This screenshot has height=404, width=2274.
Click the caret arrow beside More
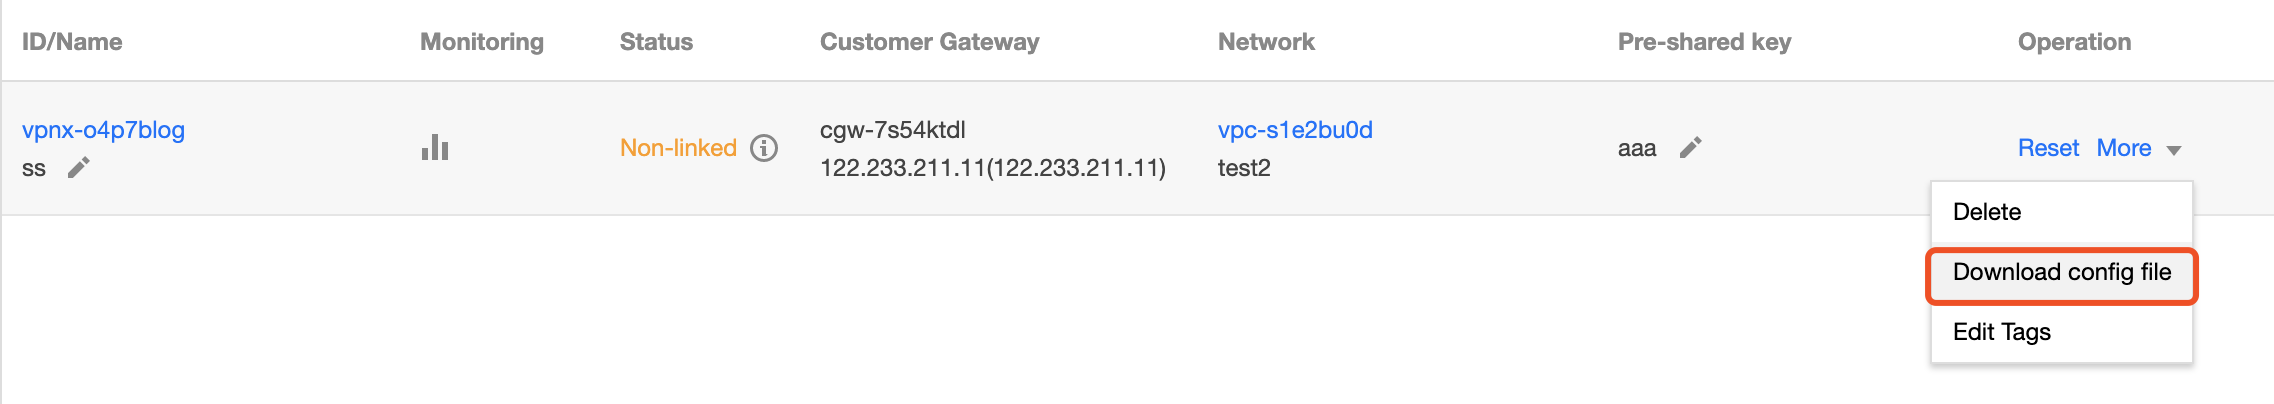2174,150
